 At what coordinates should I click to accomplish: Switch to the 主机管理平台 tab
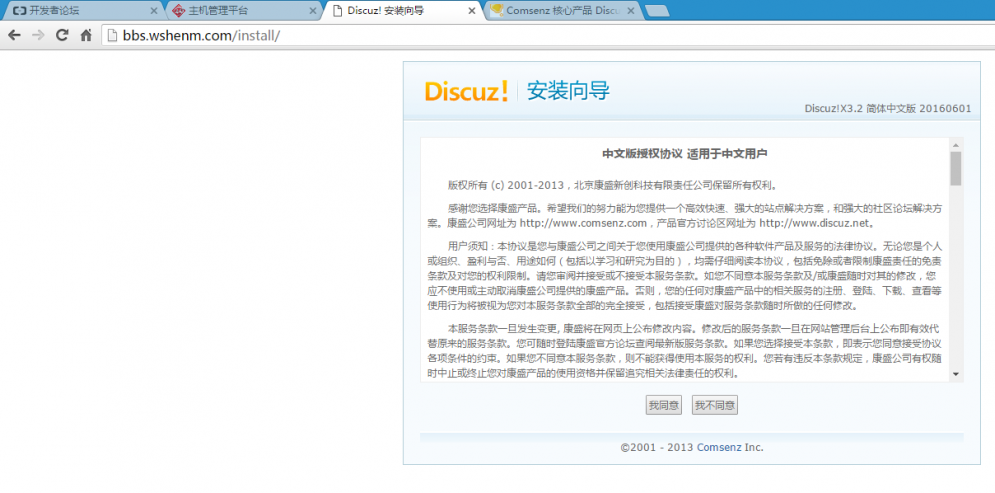pyautogui.click(x=244, y=11)
